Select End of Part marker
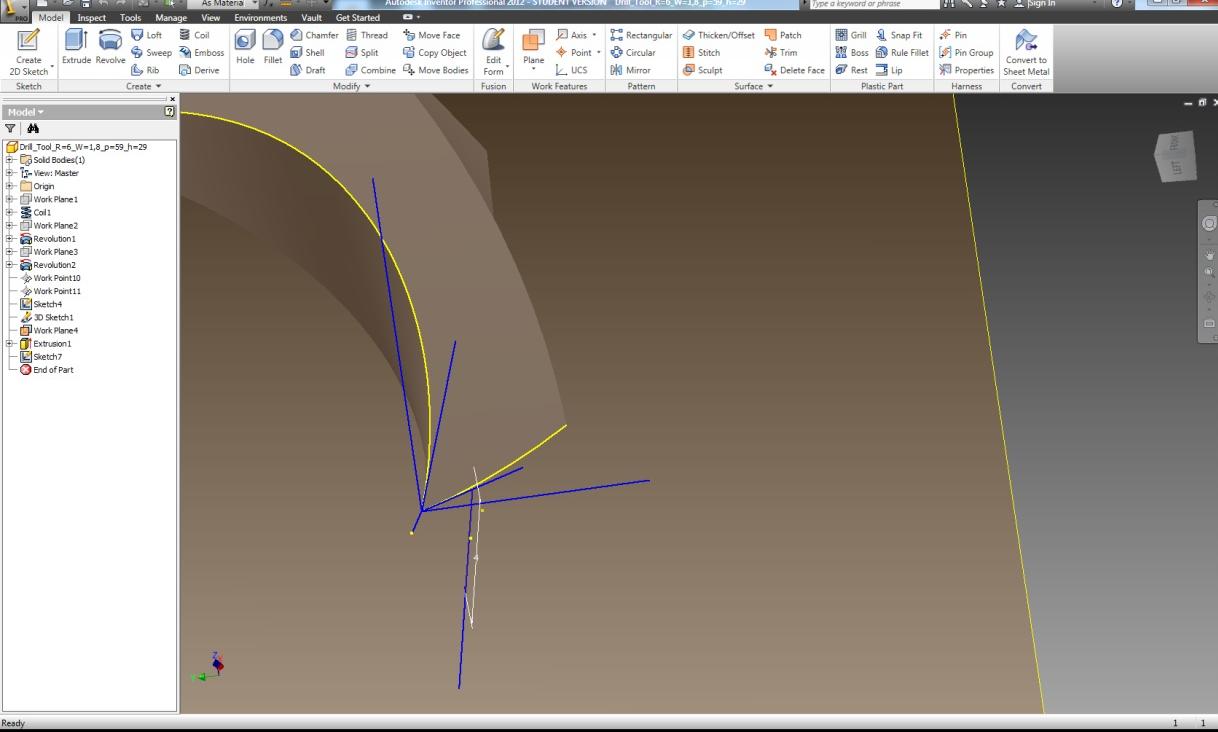This screenshot has width=1218, height=732. [x=46, y=370]
